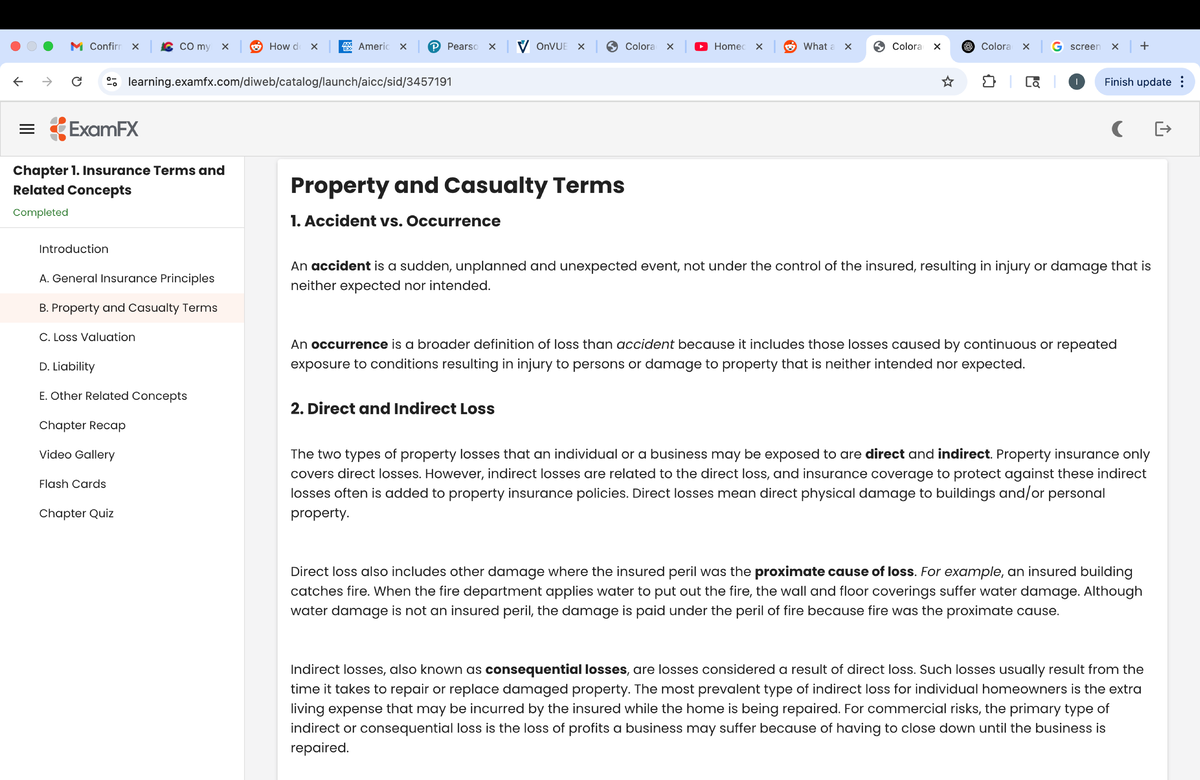The height and width of the screenshot is (780, 1200).
Task: Click the 2. Direct and Indirect Loss heading
Action: tap(392, 408)
